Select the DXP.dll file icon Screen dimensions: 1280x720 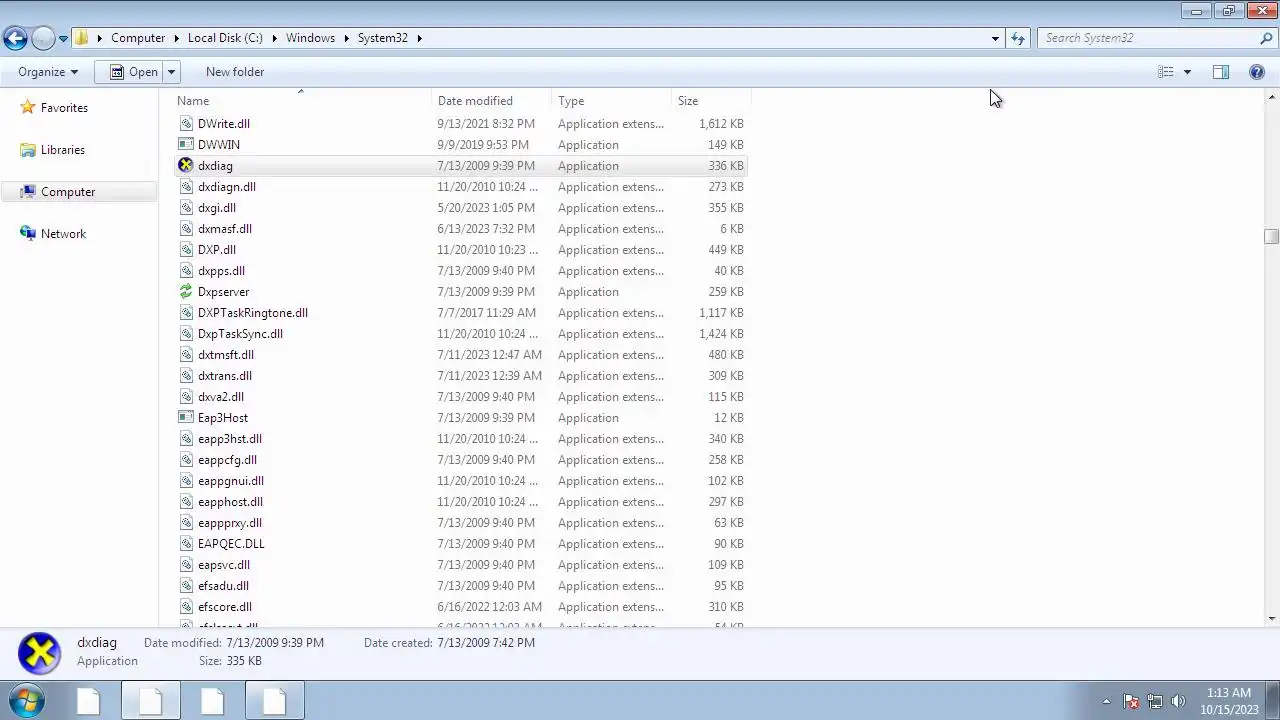[185, 250]
